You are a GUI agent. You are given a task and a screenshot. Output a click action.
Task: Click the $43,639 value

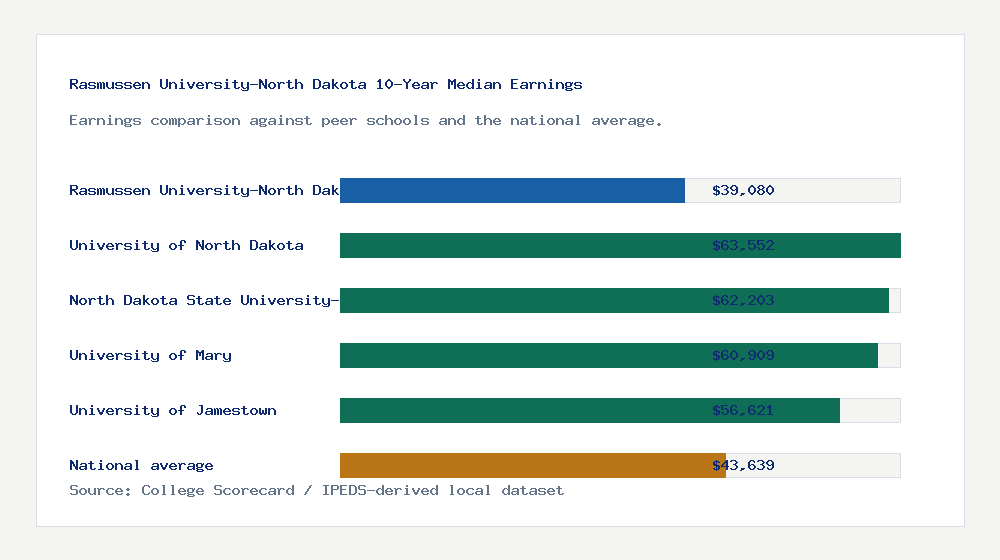pos(743,466)
